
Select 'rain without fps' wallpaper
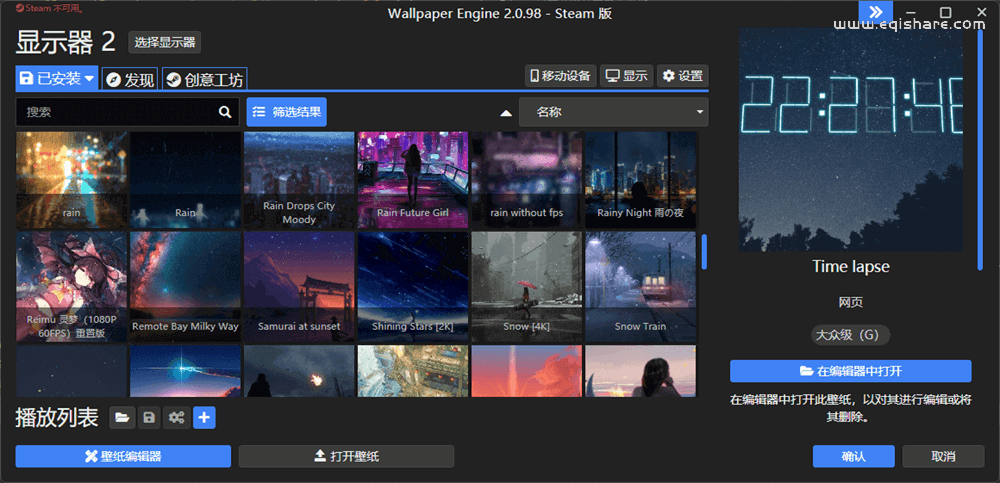pos(526,180)
